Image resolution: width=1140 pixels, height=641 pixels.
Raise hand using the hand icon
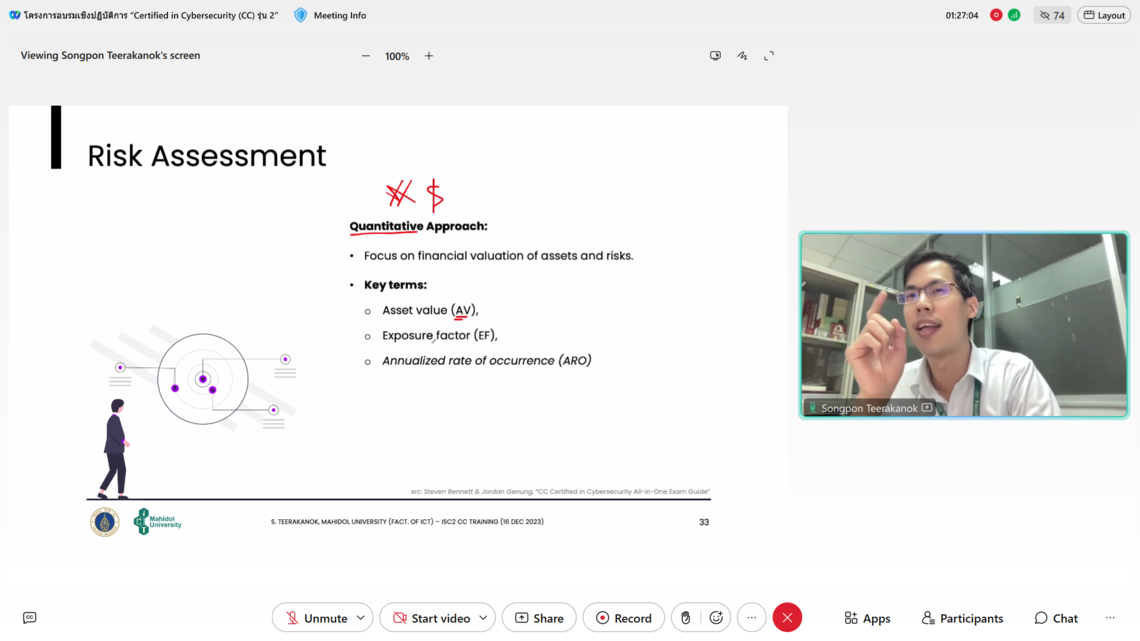point(685,618)
